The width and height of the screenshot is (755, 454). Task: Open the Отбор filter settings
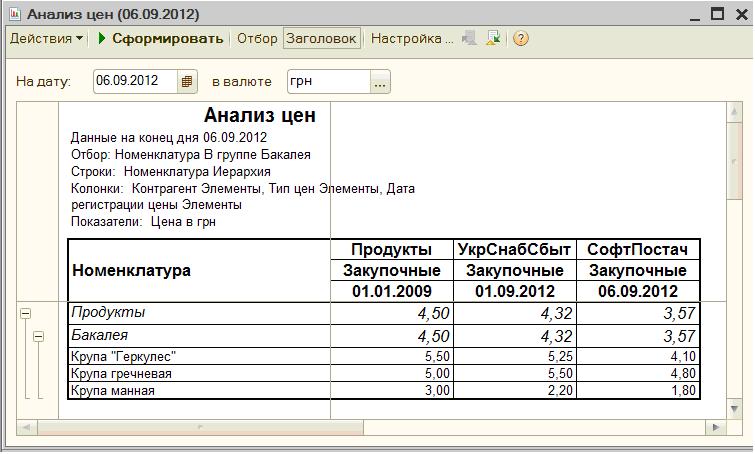[x=256, y=39]
